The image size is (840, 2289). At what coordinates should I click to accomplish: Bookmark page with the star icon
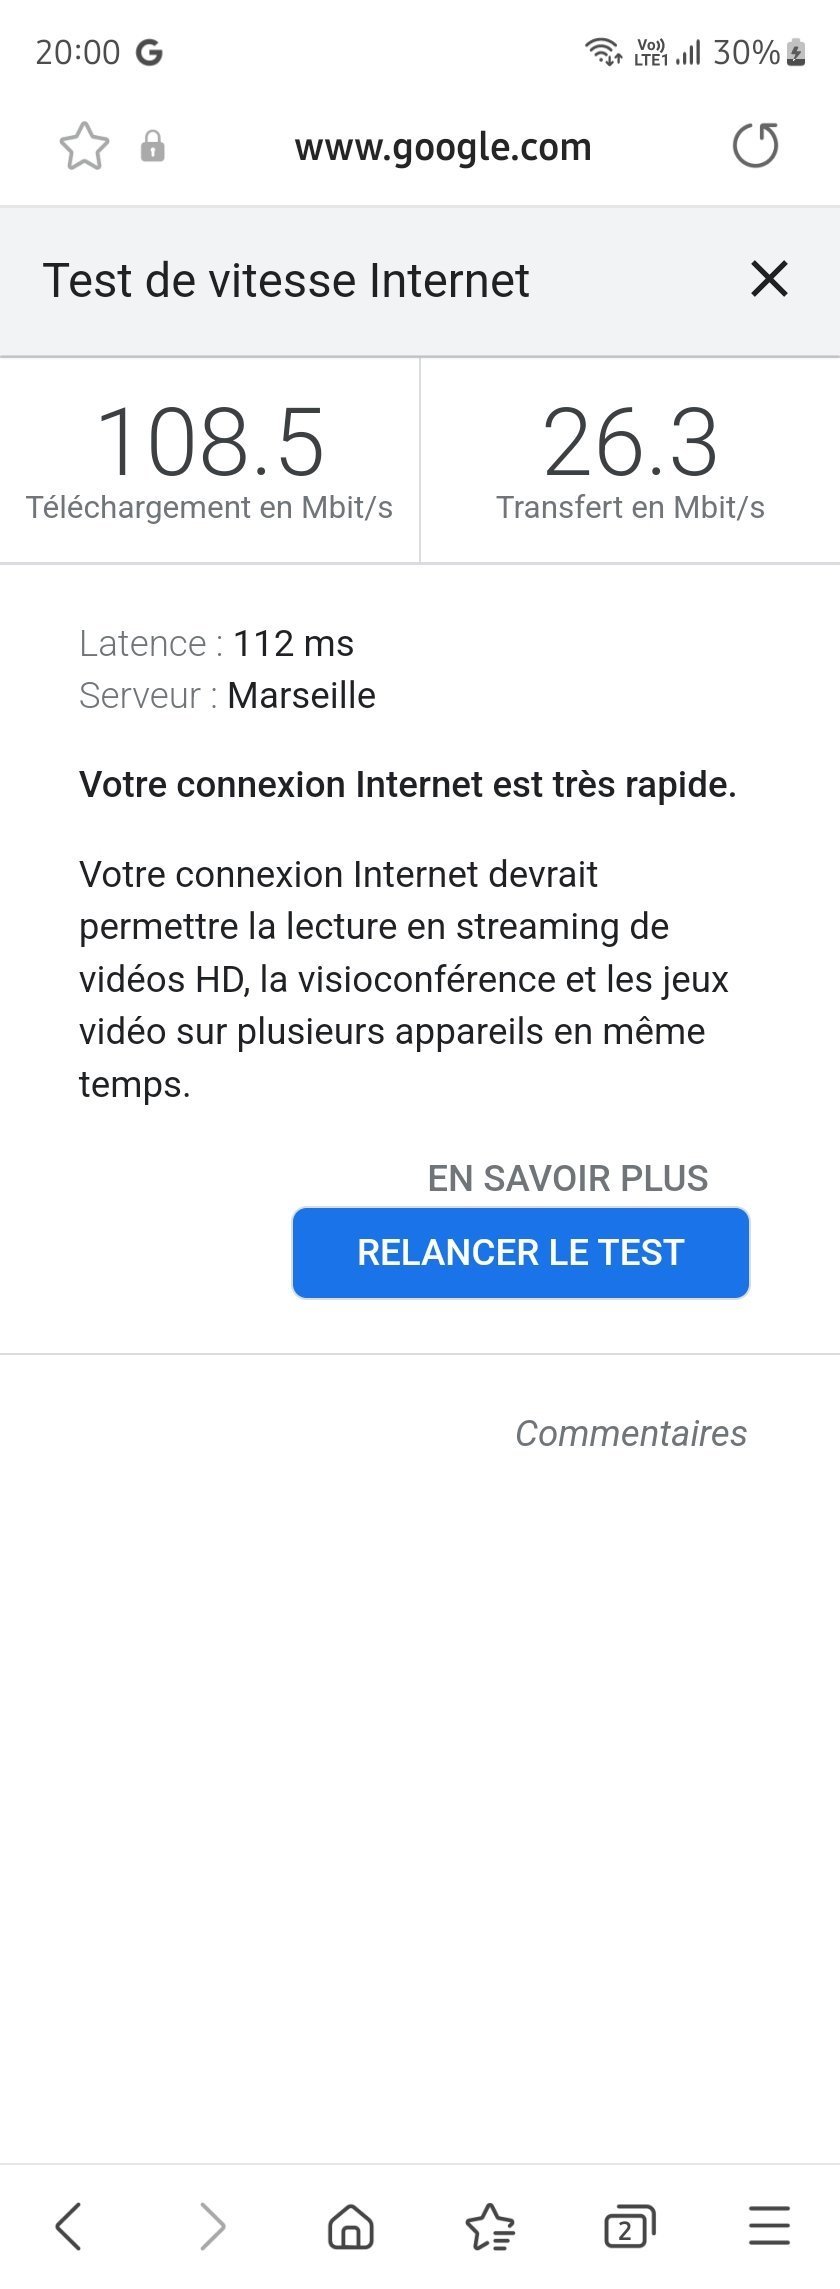[x=84, y=146]
